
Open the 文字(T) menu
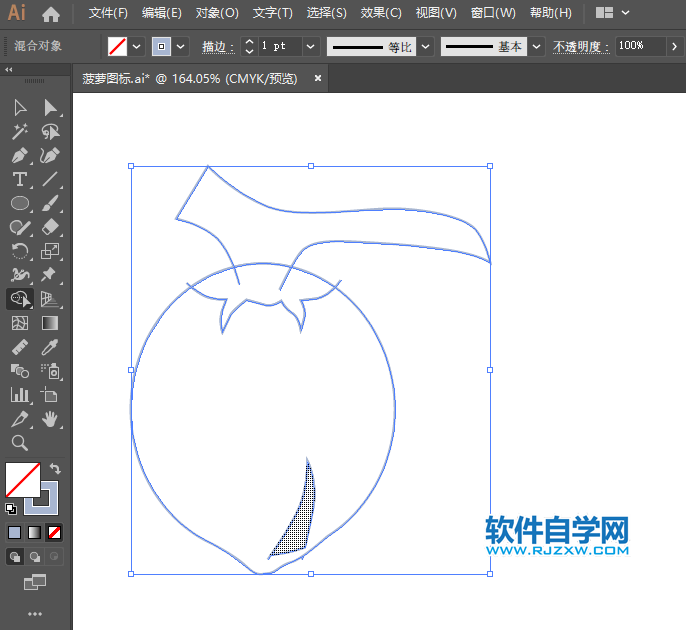pyautogui.click(x=273, y=13)
